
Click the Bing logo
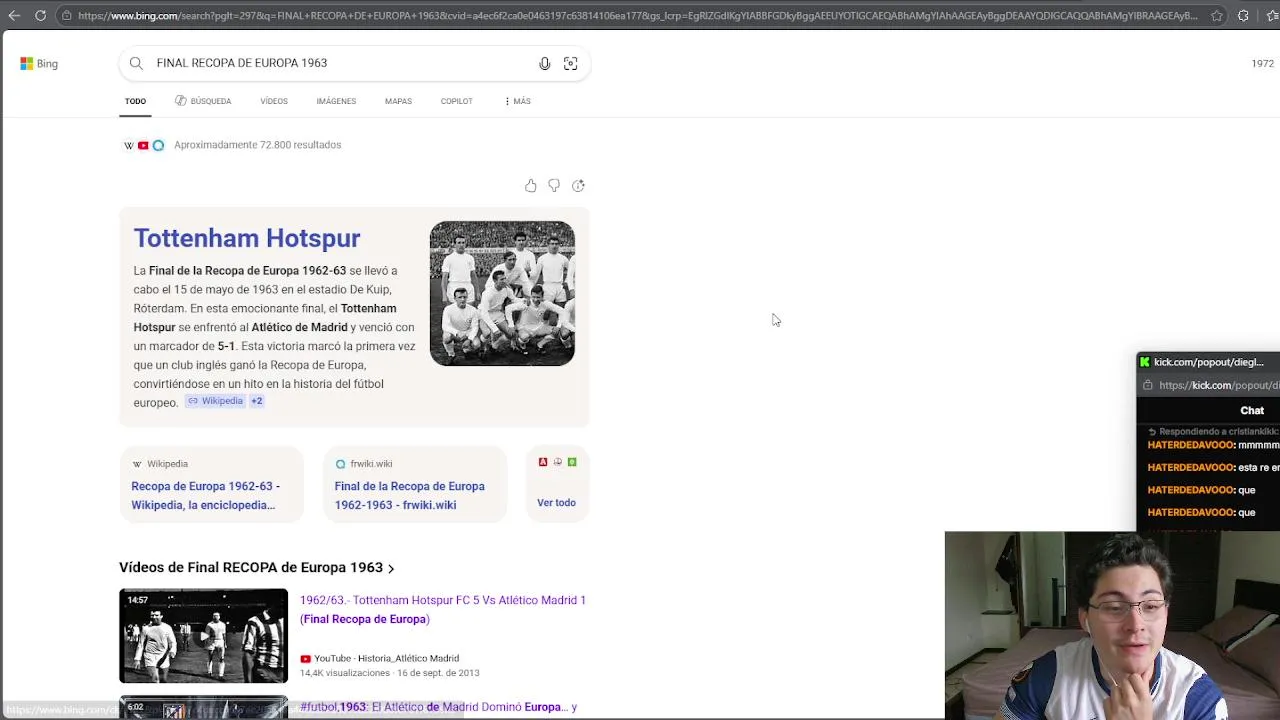(x=39, y=63)
